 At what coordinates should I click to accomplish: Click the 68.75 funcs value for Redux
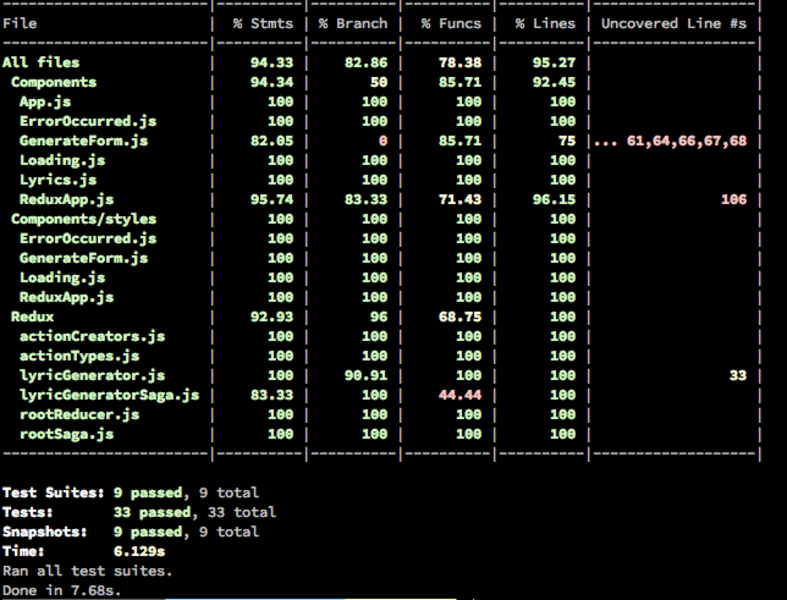pos(460,317)
